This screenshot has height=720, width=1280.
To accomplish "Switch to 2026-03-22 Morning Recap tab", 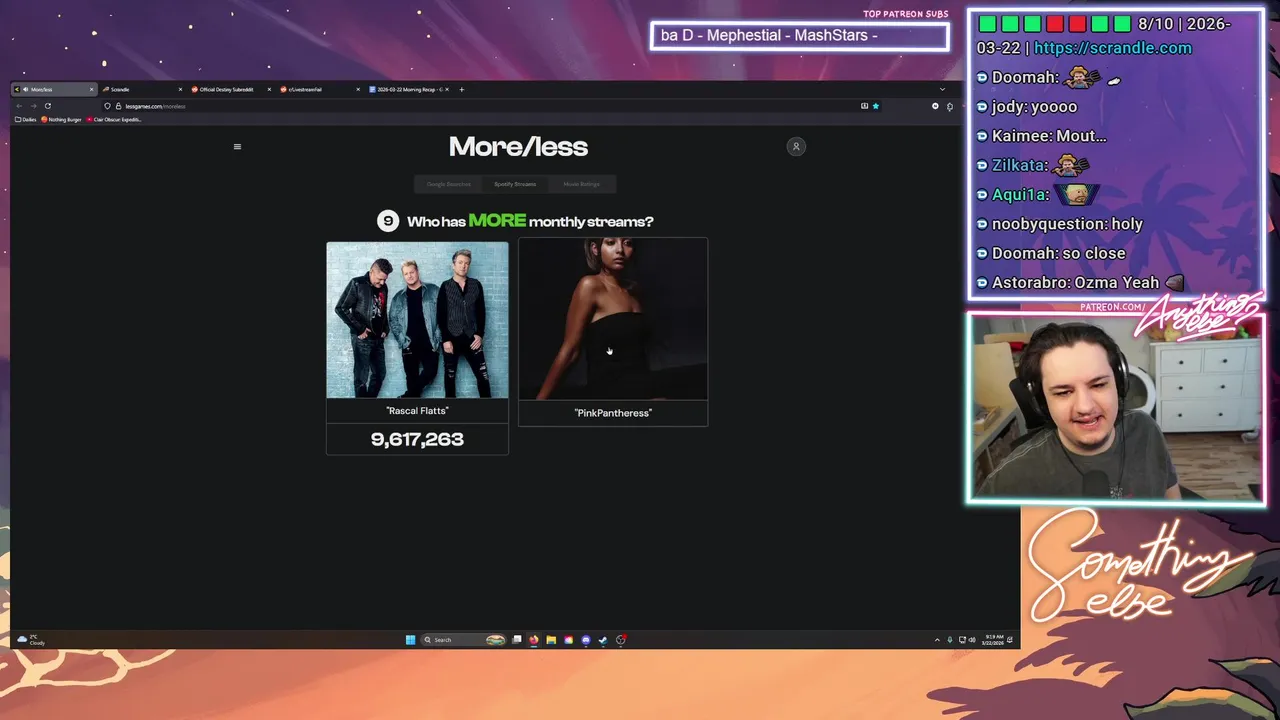I will pyautogui.click(x=409, y=89).
